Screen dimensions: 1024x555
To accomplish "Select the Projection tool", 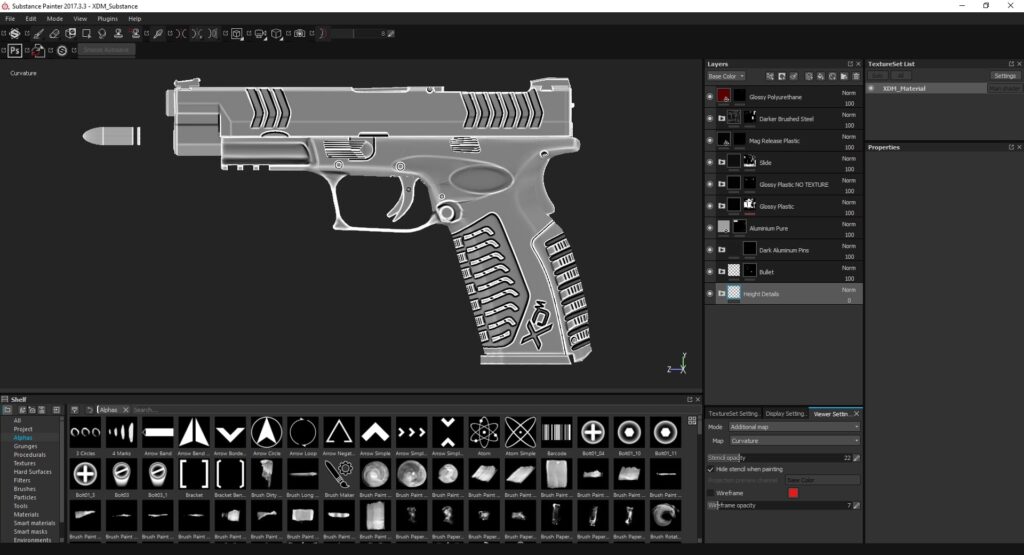I will (71, 33).
